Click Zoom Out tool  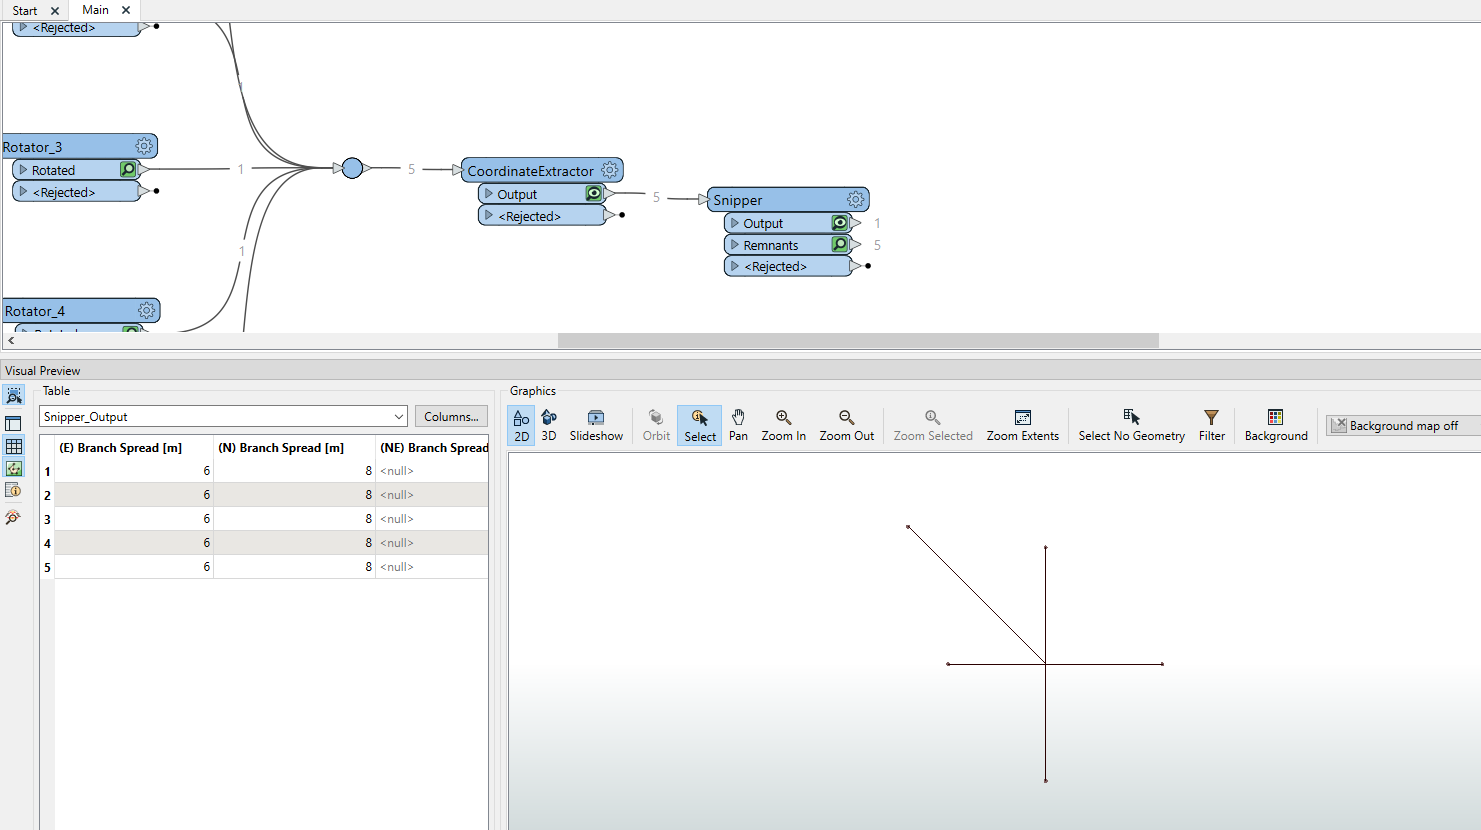[x=846, y=425]
